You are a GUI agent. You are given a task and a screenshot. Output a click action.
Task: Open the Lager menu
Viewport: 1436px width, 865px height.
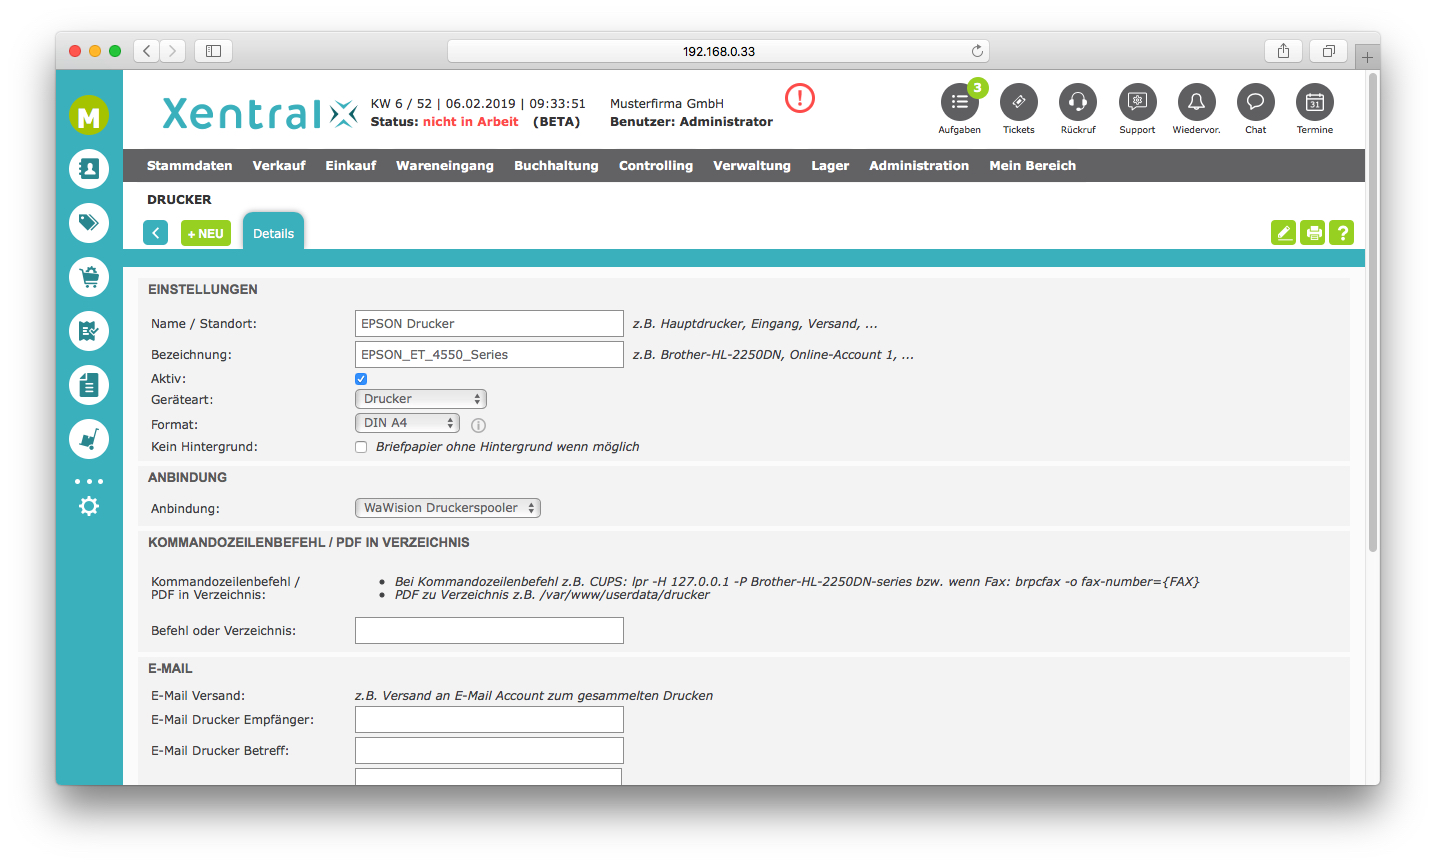click(x=829, y=166)
